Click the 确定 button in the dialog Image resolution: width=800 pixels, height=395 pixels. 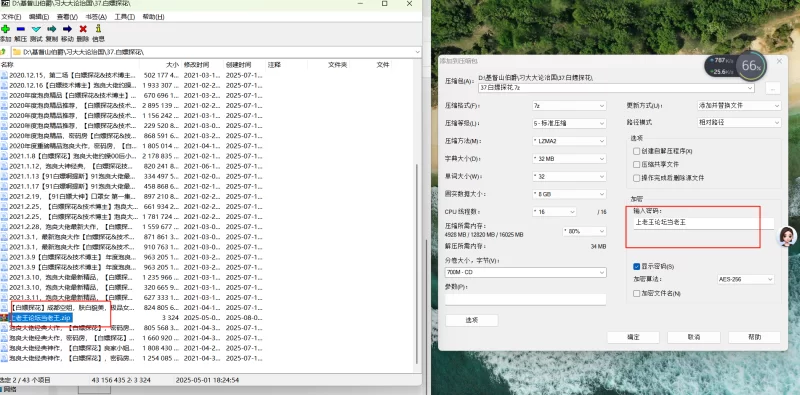click(x=633, y=337)
